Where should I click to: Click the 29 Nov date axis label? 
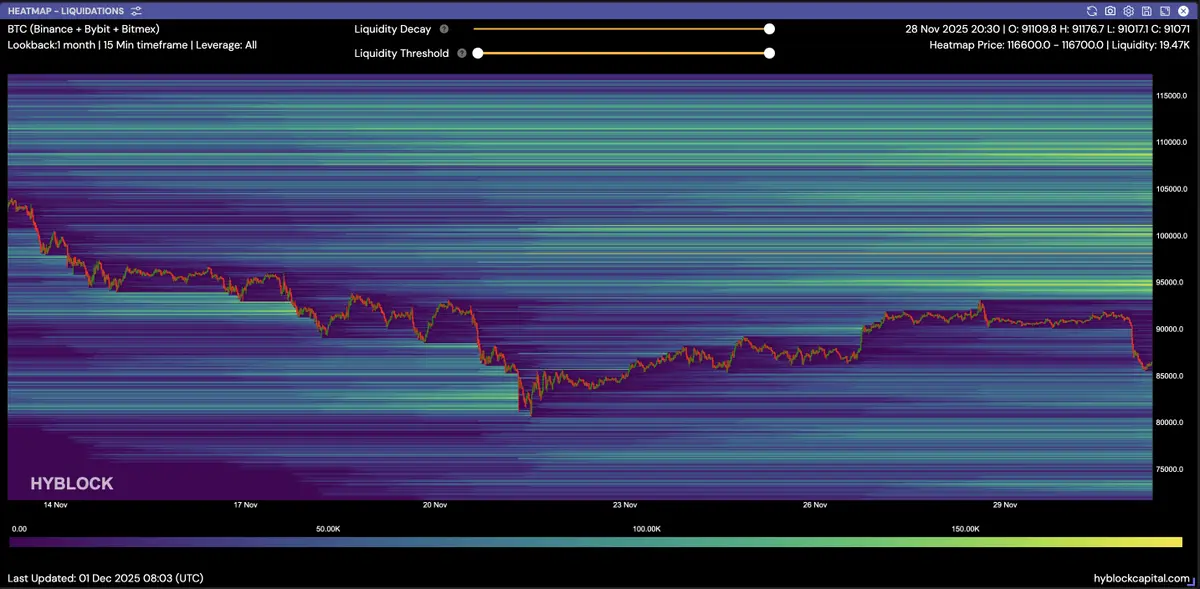pos(1005,506)
